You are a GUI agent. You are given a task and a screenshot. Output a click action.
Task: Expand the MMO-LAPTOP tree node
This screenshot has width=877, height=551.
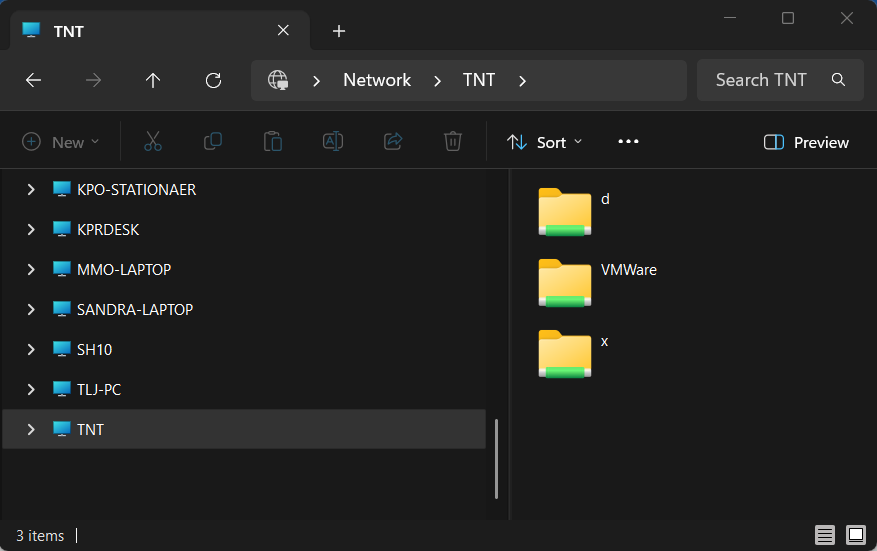pyautogui.click(x=31, y=270)
